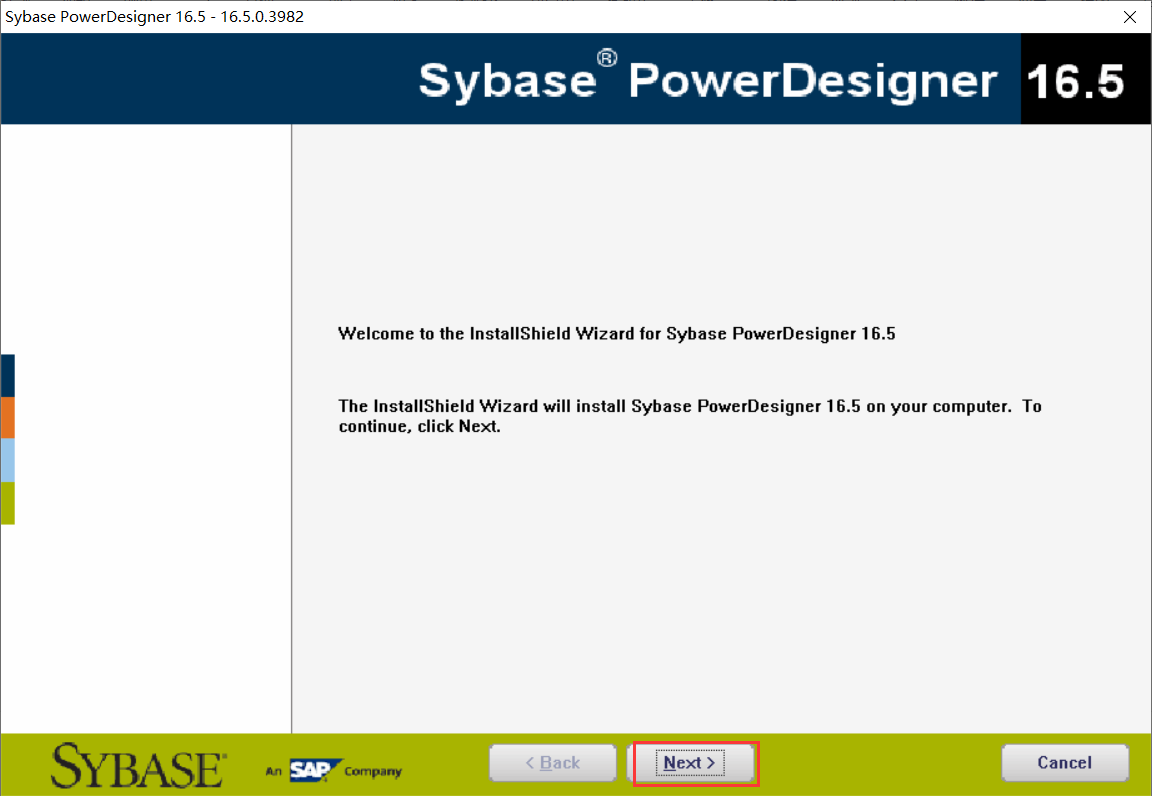This screenshot has height=796, width=1152.
Task: Click the title bar showing 16.5.0.3982
Action: [155, 16]
